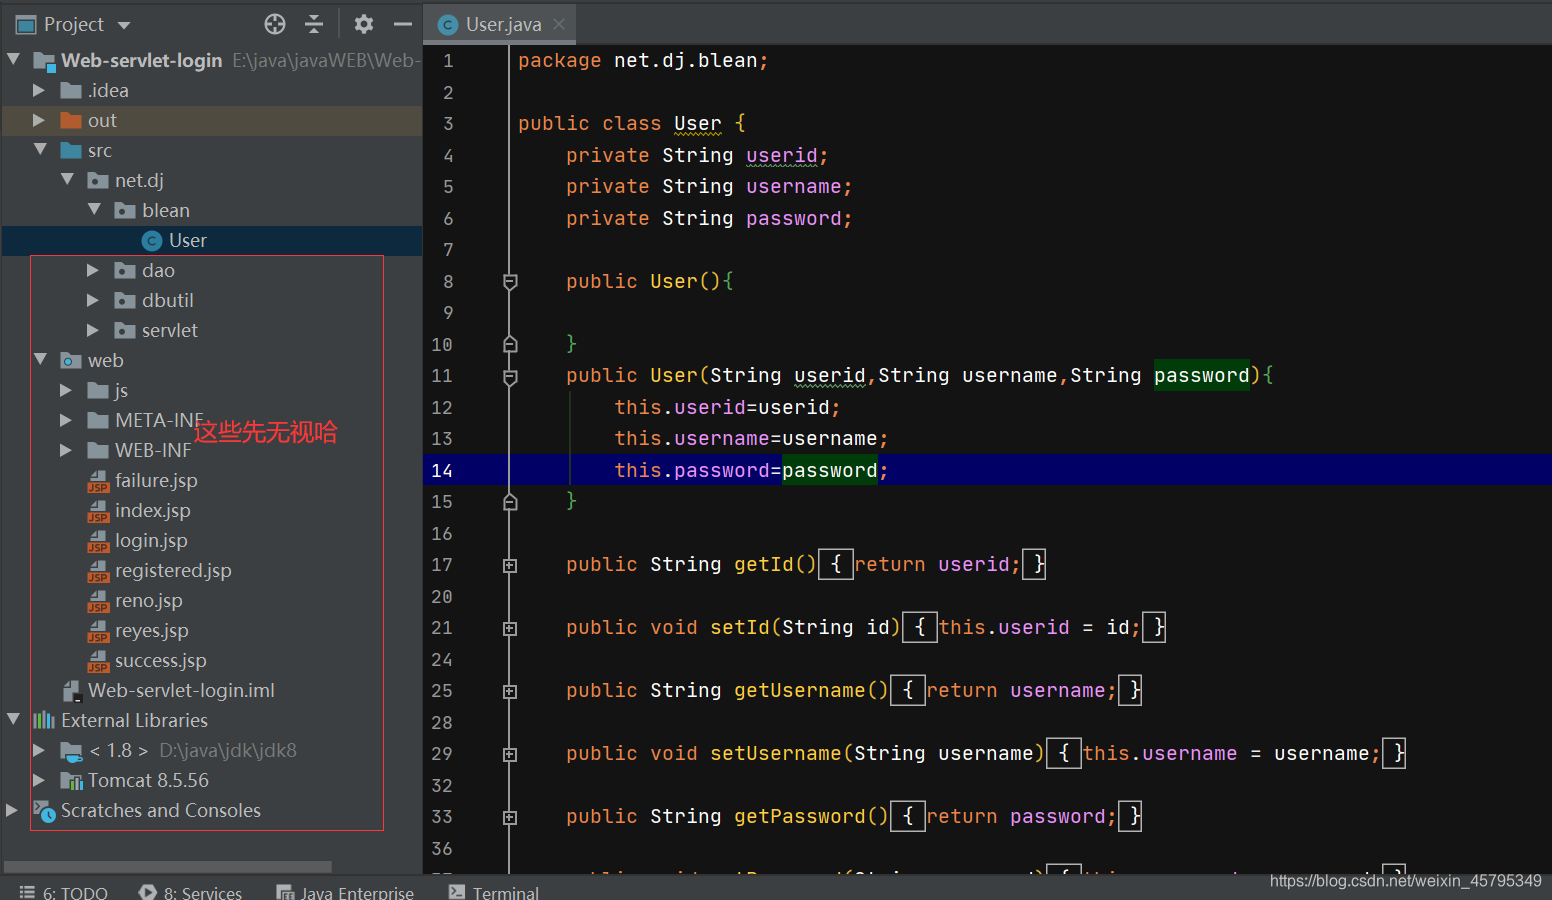Screen dimensions: 1552x900
Task: Close the User.java editor tab
Action: pyautogui.click(x=559, y=24)
